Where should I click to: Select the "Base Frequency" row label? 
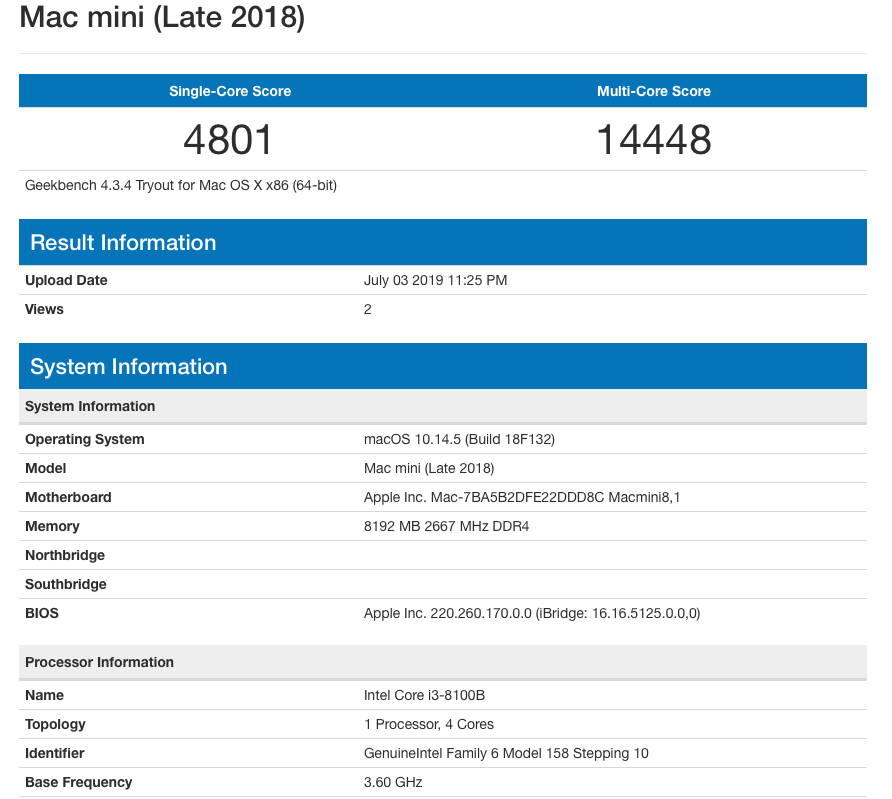pos(79,783)
